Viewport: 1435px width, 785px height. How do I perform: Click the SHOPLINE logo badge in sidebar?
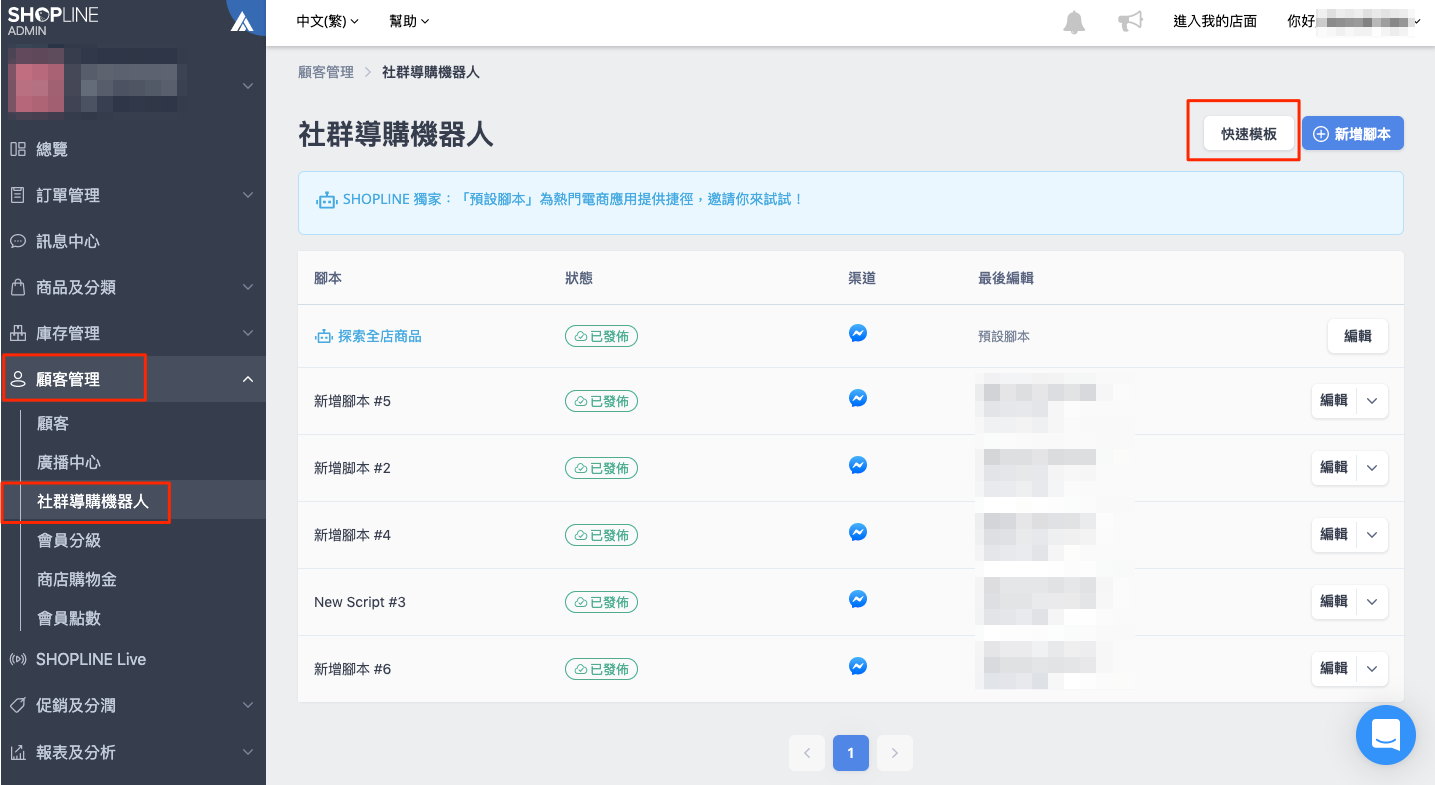coord(242,21)
